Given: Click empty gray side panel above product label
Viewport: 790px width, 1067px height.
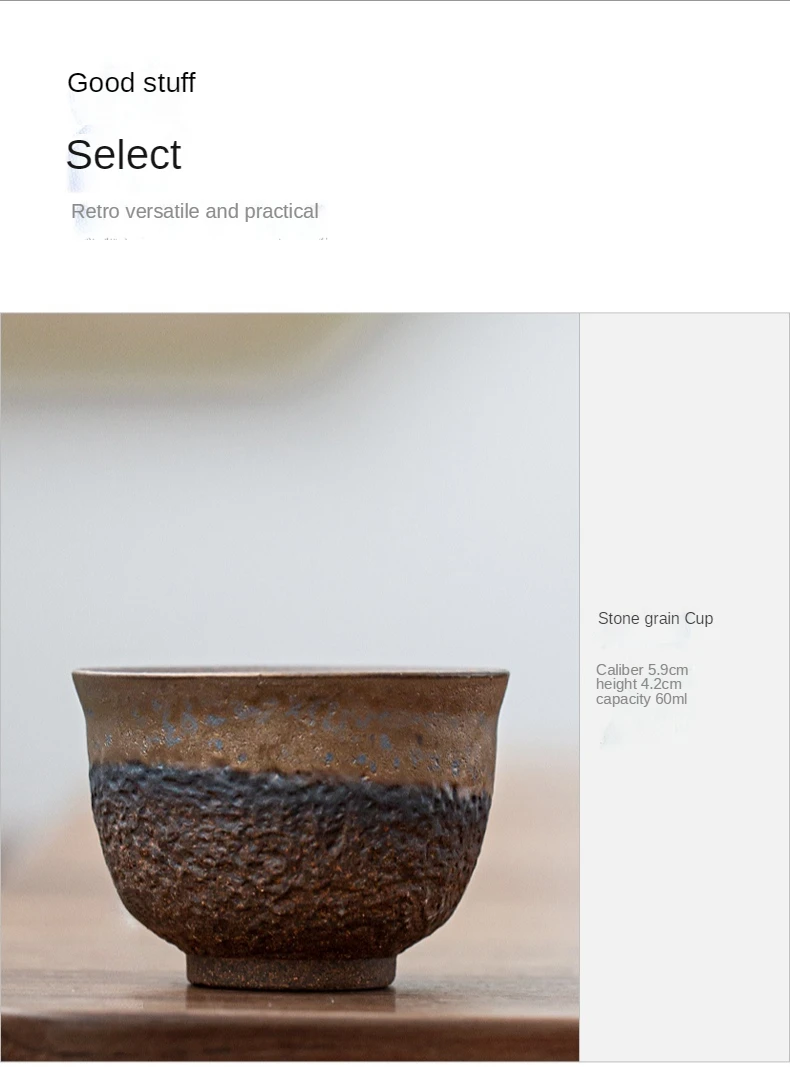Looking at the screenshot, I should pyautogui.click(x=684, y=450).
